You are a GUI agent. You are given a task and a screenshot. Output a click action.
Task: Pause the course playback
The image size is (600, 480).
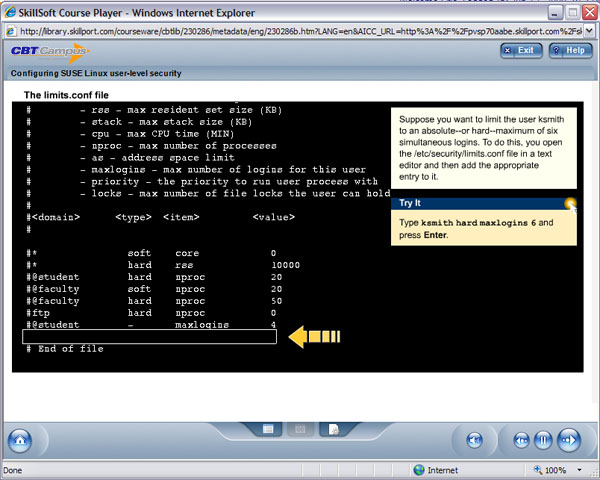coord(544,440)
